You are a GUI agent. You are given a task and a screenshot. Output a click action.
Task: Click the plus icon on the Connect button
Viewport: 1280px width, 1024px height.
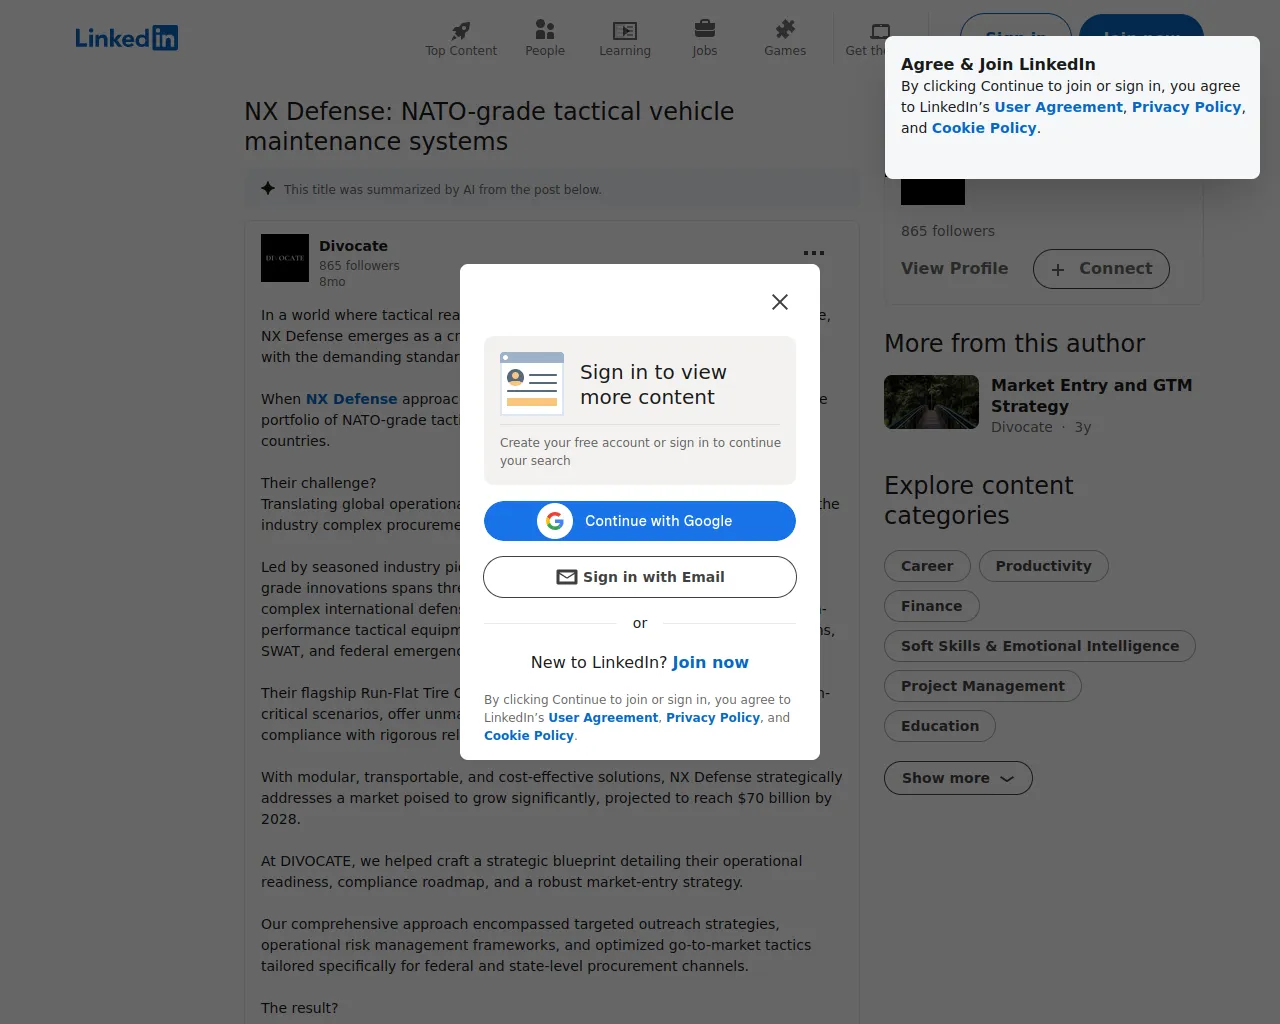1056,269
